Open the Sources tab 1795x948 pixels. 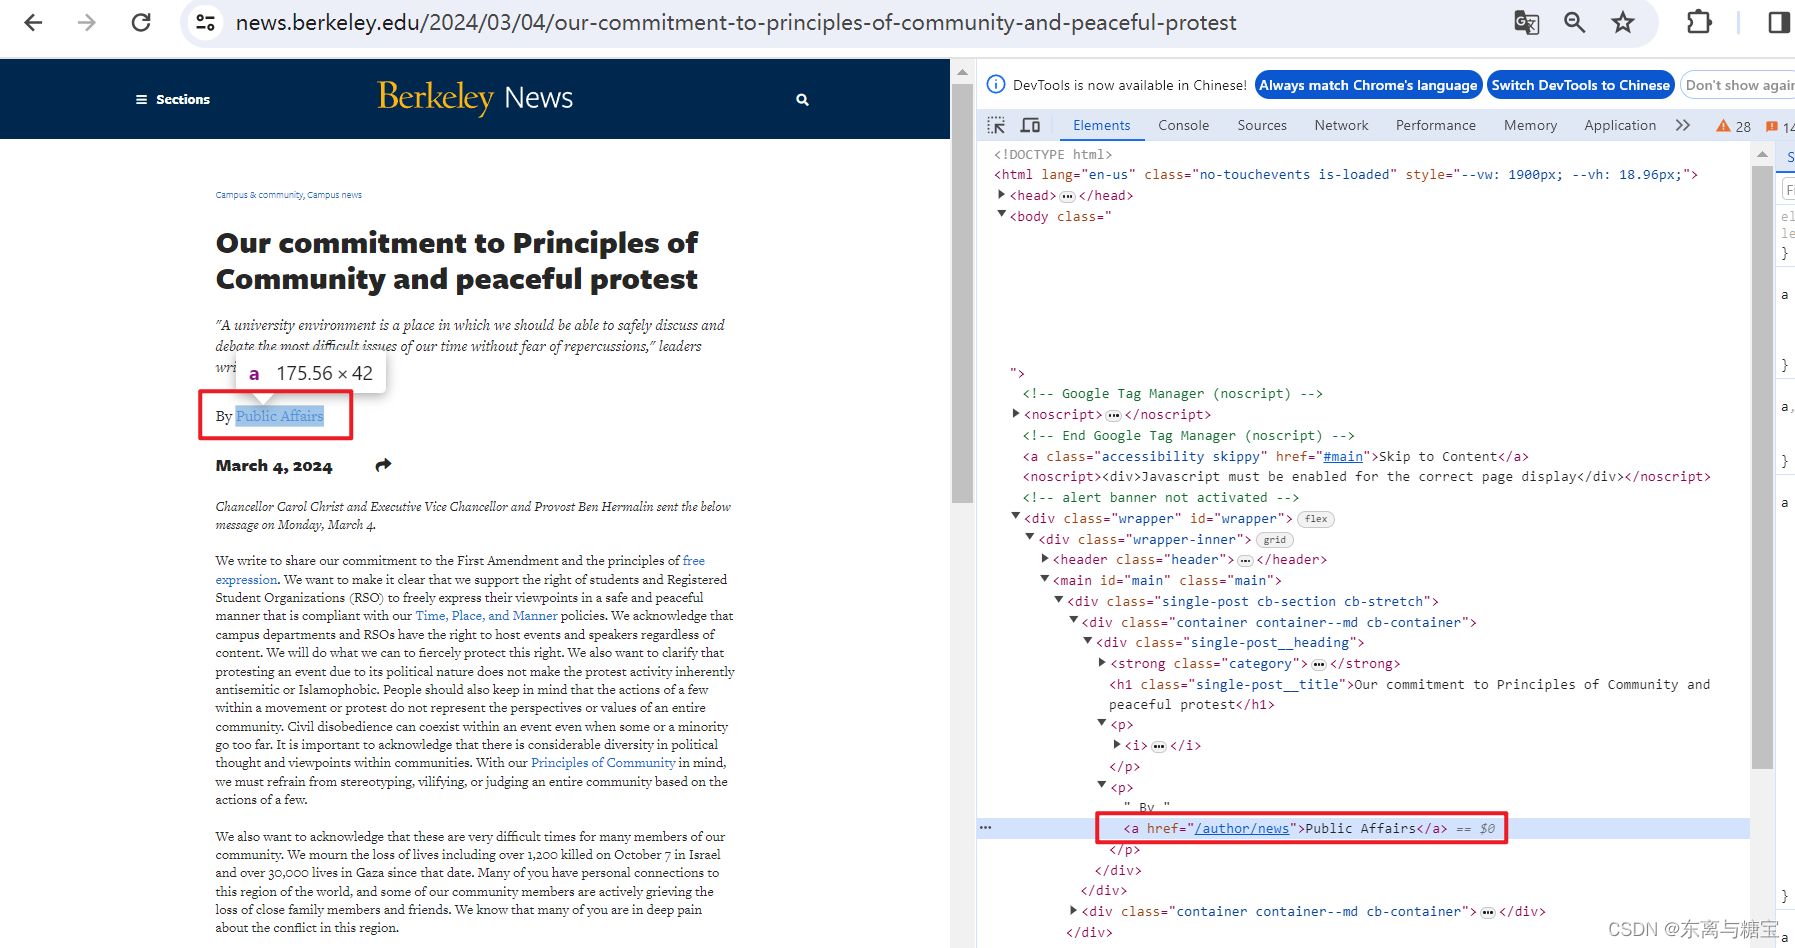point(1262,125)
